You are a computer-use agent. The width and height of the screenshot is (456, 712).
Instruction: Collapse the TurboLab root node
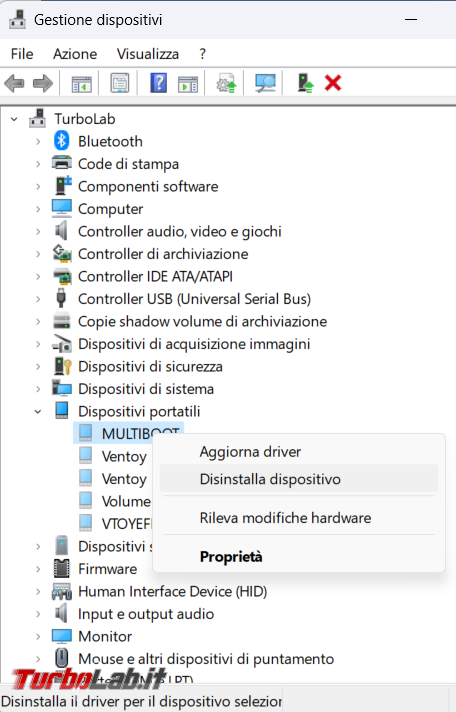coord(15,119)
